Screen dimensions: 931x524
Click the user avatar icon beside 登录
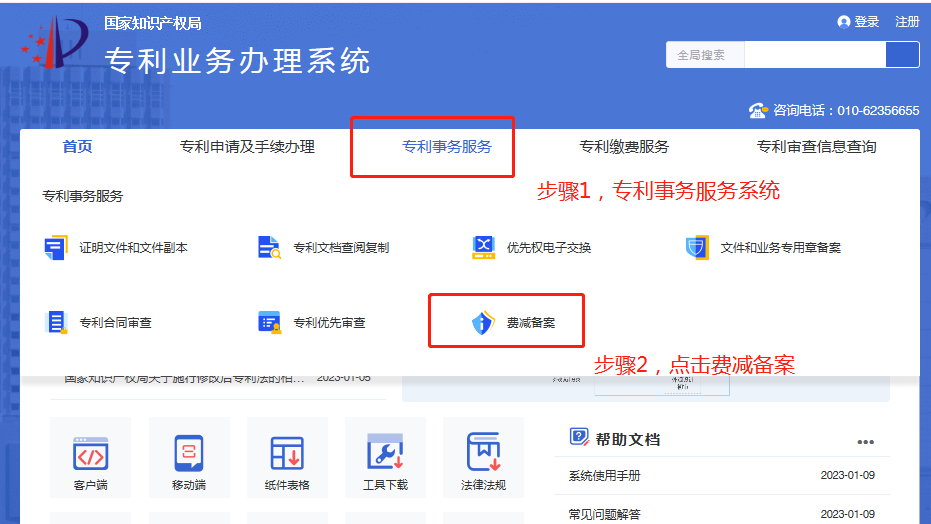[844, 22]
